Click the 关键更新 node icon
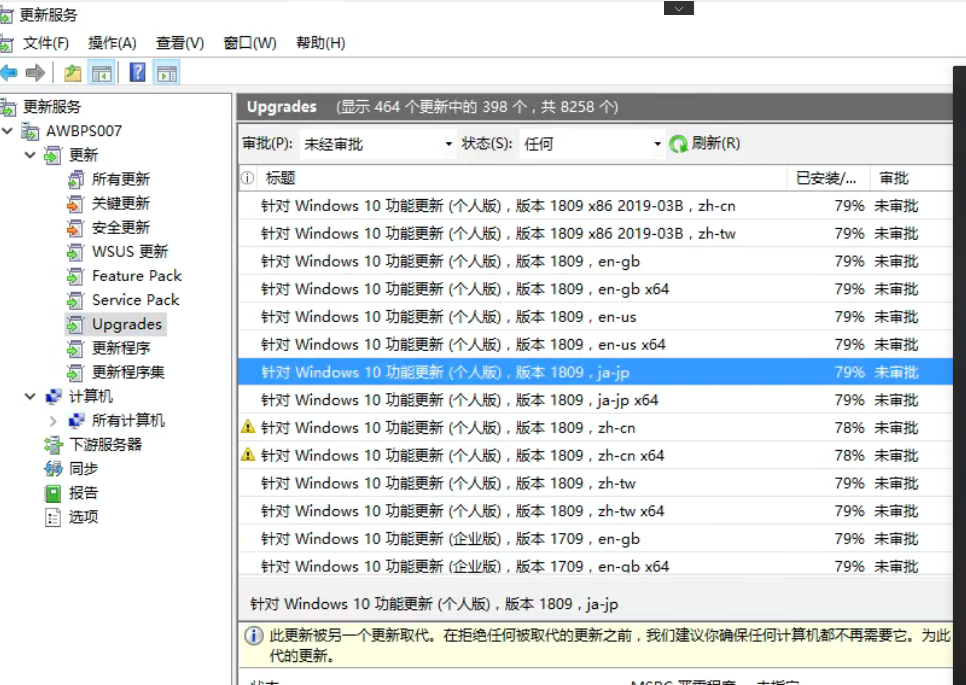The width and height of the screenshot is (966, 685). click(x=75, y=203)
